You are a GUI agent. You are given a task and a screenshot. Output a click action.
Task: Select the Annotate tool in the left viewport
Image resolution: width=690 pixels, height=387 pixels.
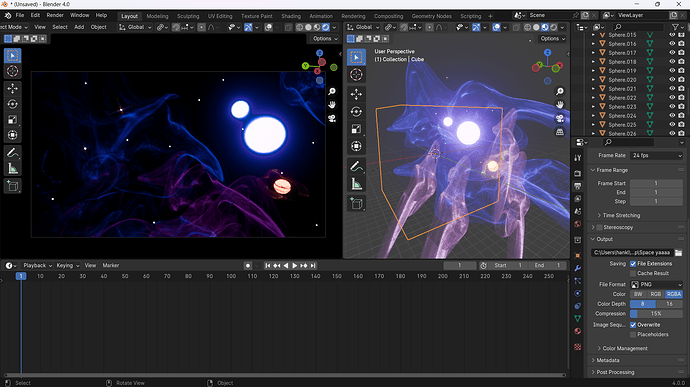12,153
